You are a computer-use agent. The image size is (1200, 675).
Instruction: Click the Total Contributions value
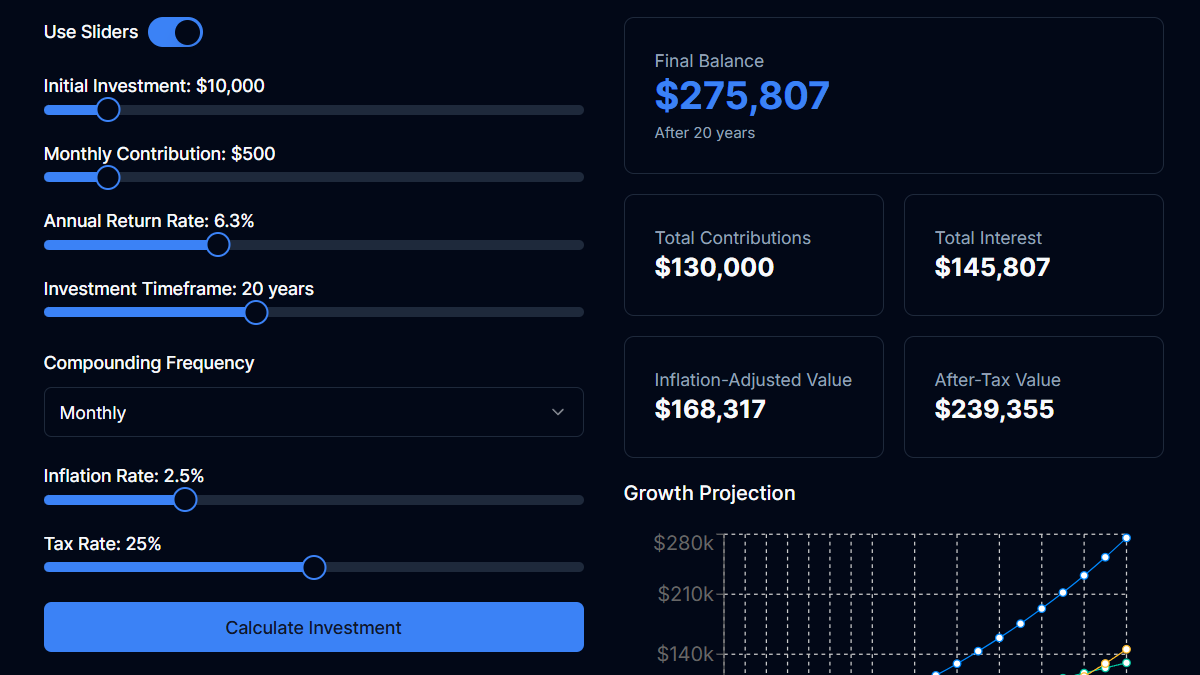tap(713, 267)
